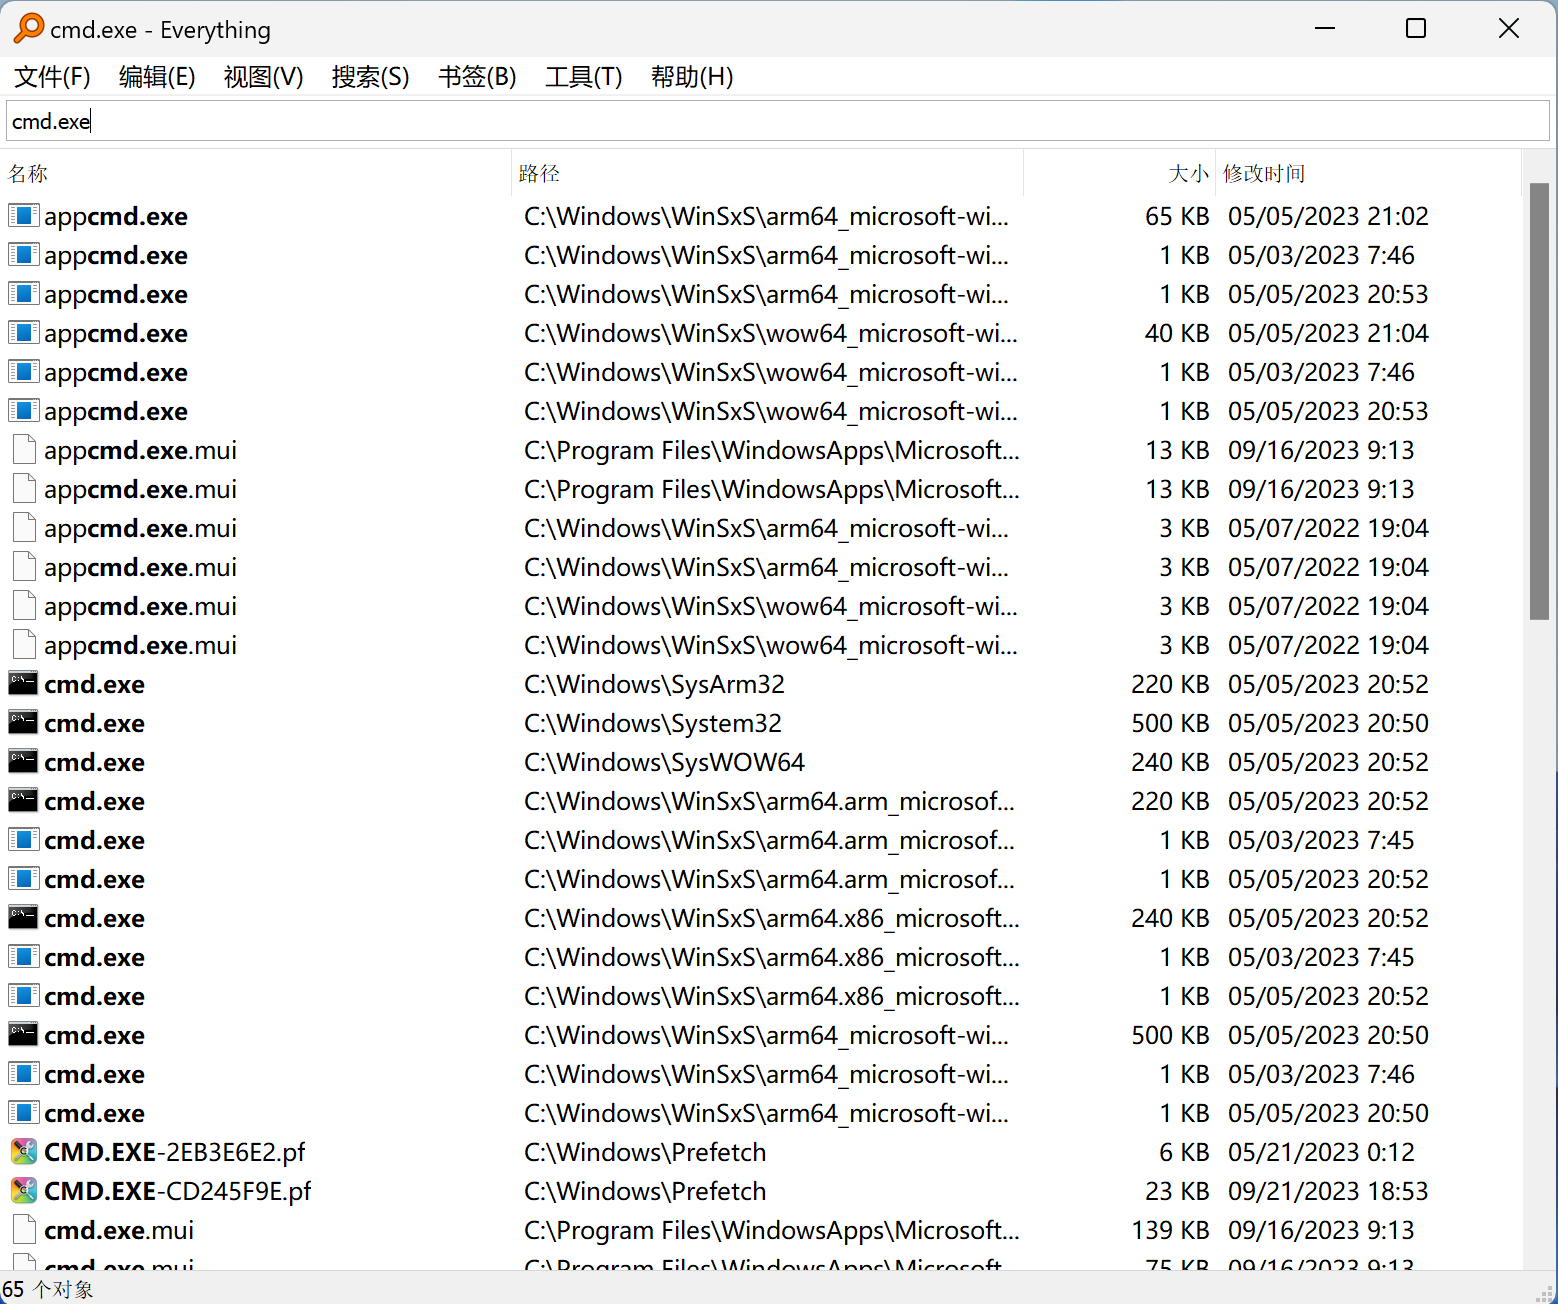Click the 路径 column header
1558x1304 pixels.
[539, 174]
